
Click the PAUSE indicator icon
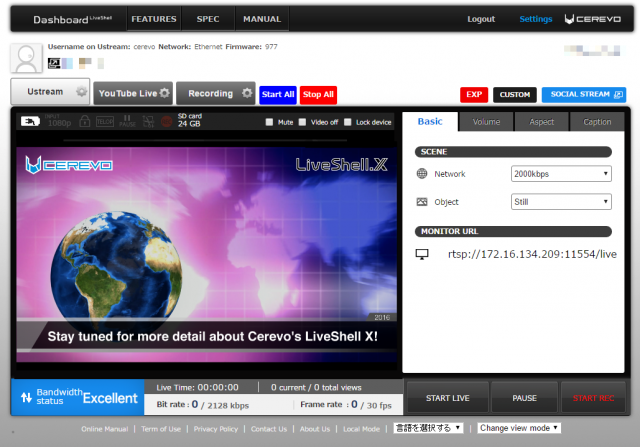click(x=127, y=121)
